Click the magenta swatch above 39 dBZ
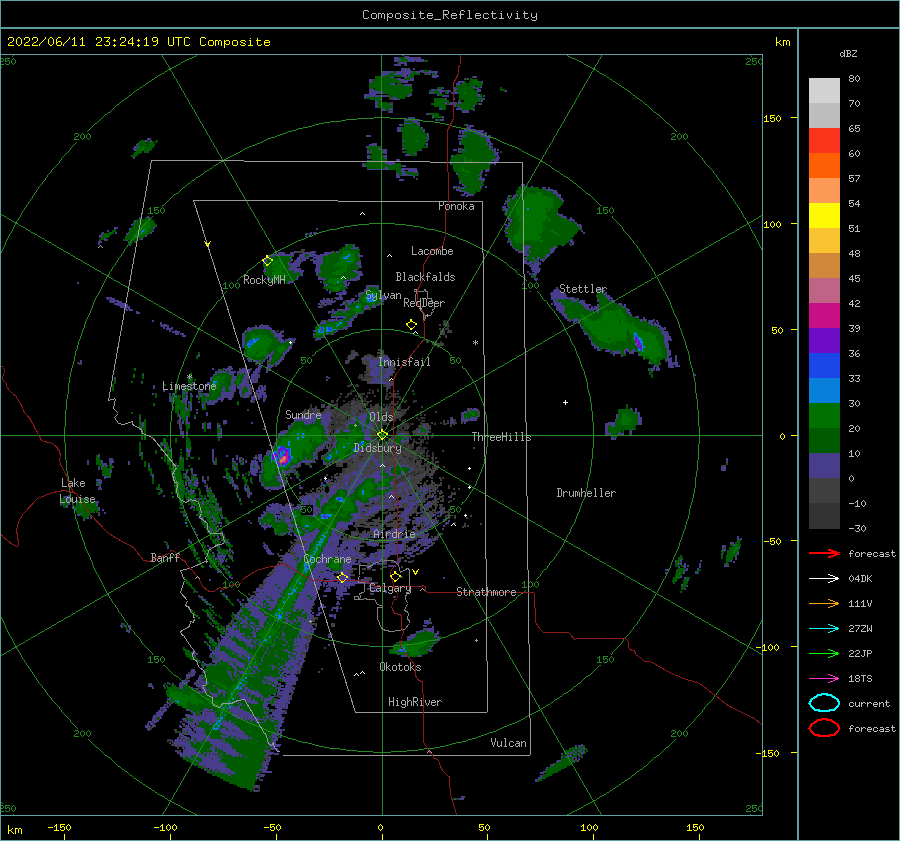900x841 pixels. [824, 316]
